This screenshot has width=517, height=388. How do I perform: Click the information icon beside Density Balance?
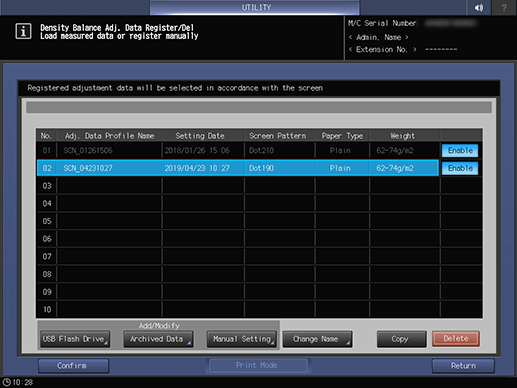pos(23,31)
